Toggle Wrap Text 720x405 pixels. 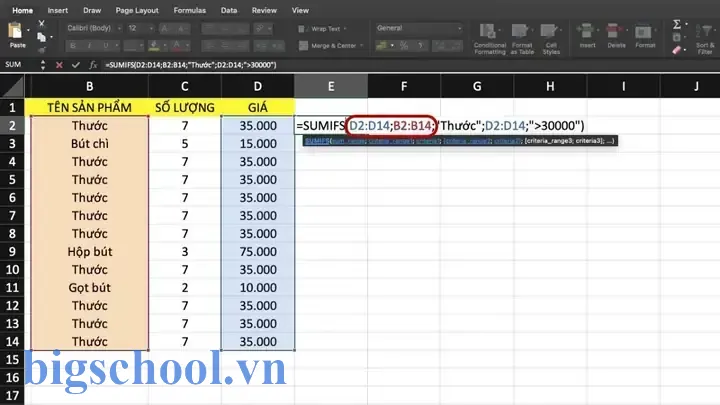pos(322,28)
